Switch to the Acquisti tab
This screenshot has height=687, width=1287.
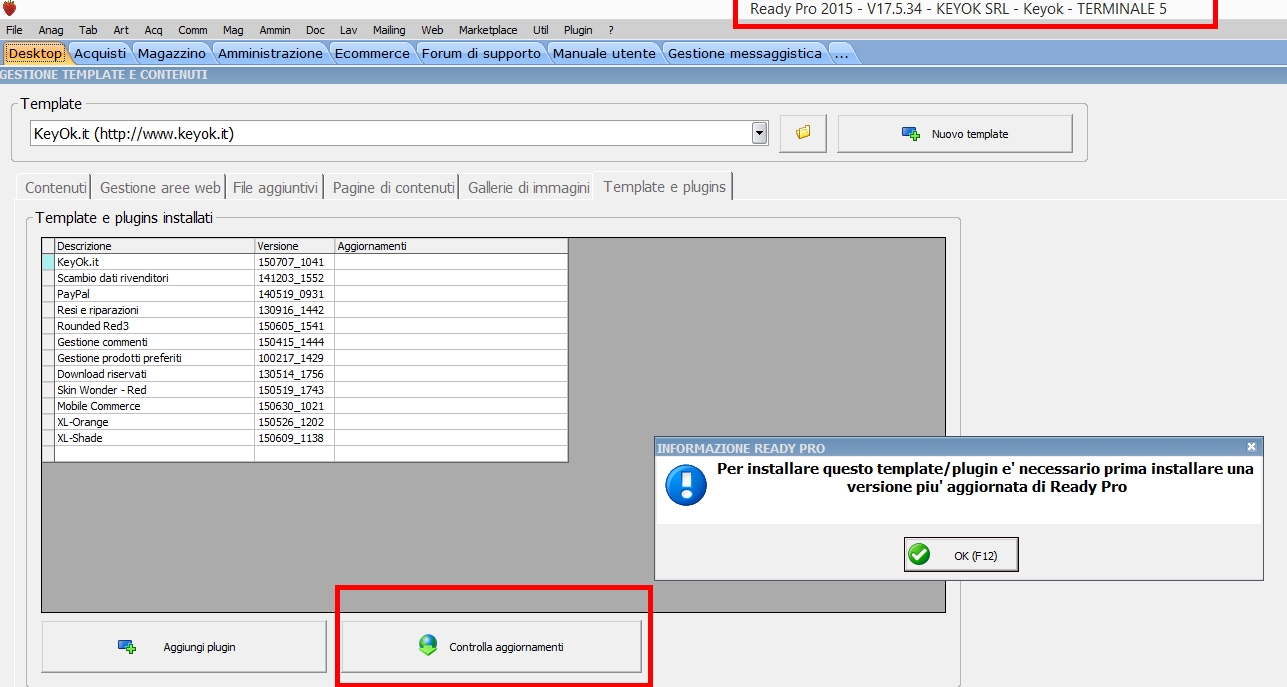click(100, 53)
